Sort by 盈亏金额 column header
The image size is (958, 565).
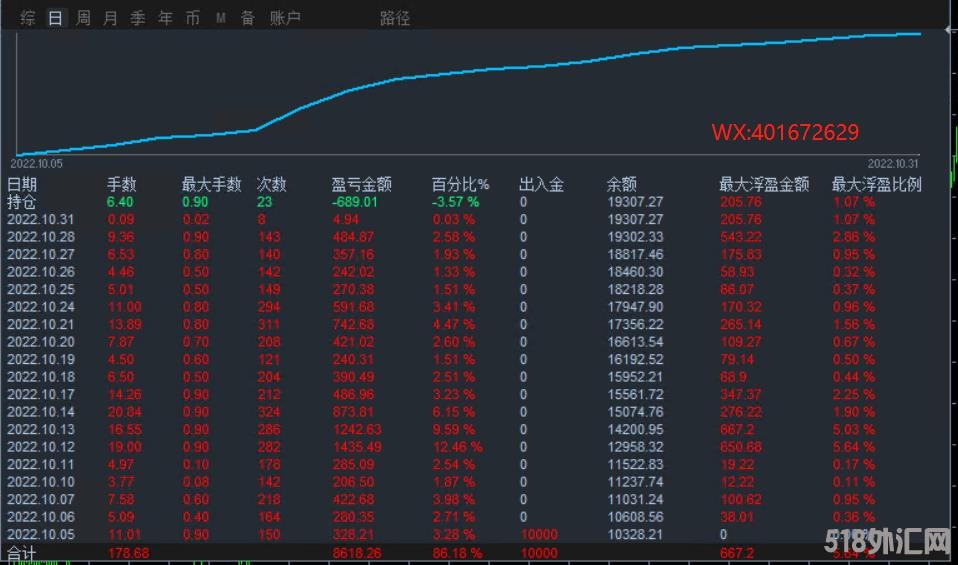361,184
